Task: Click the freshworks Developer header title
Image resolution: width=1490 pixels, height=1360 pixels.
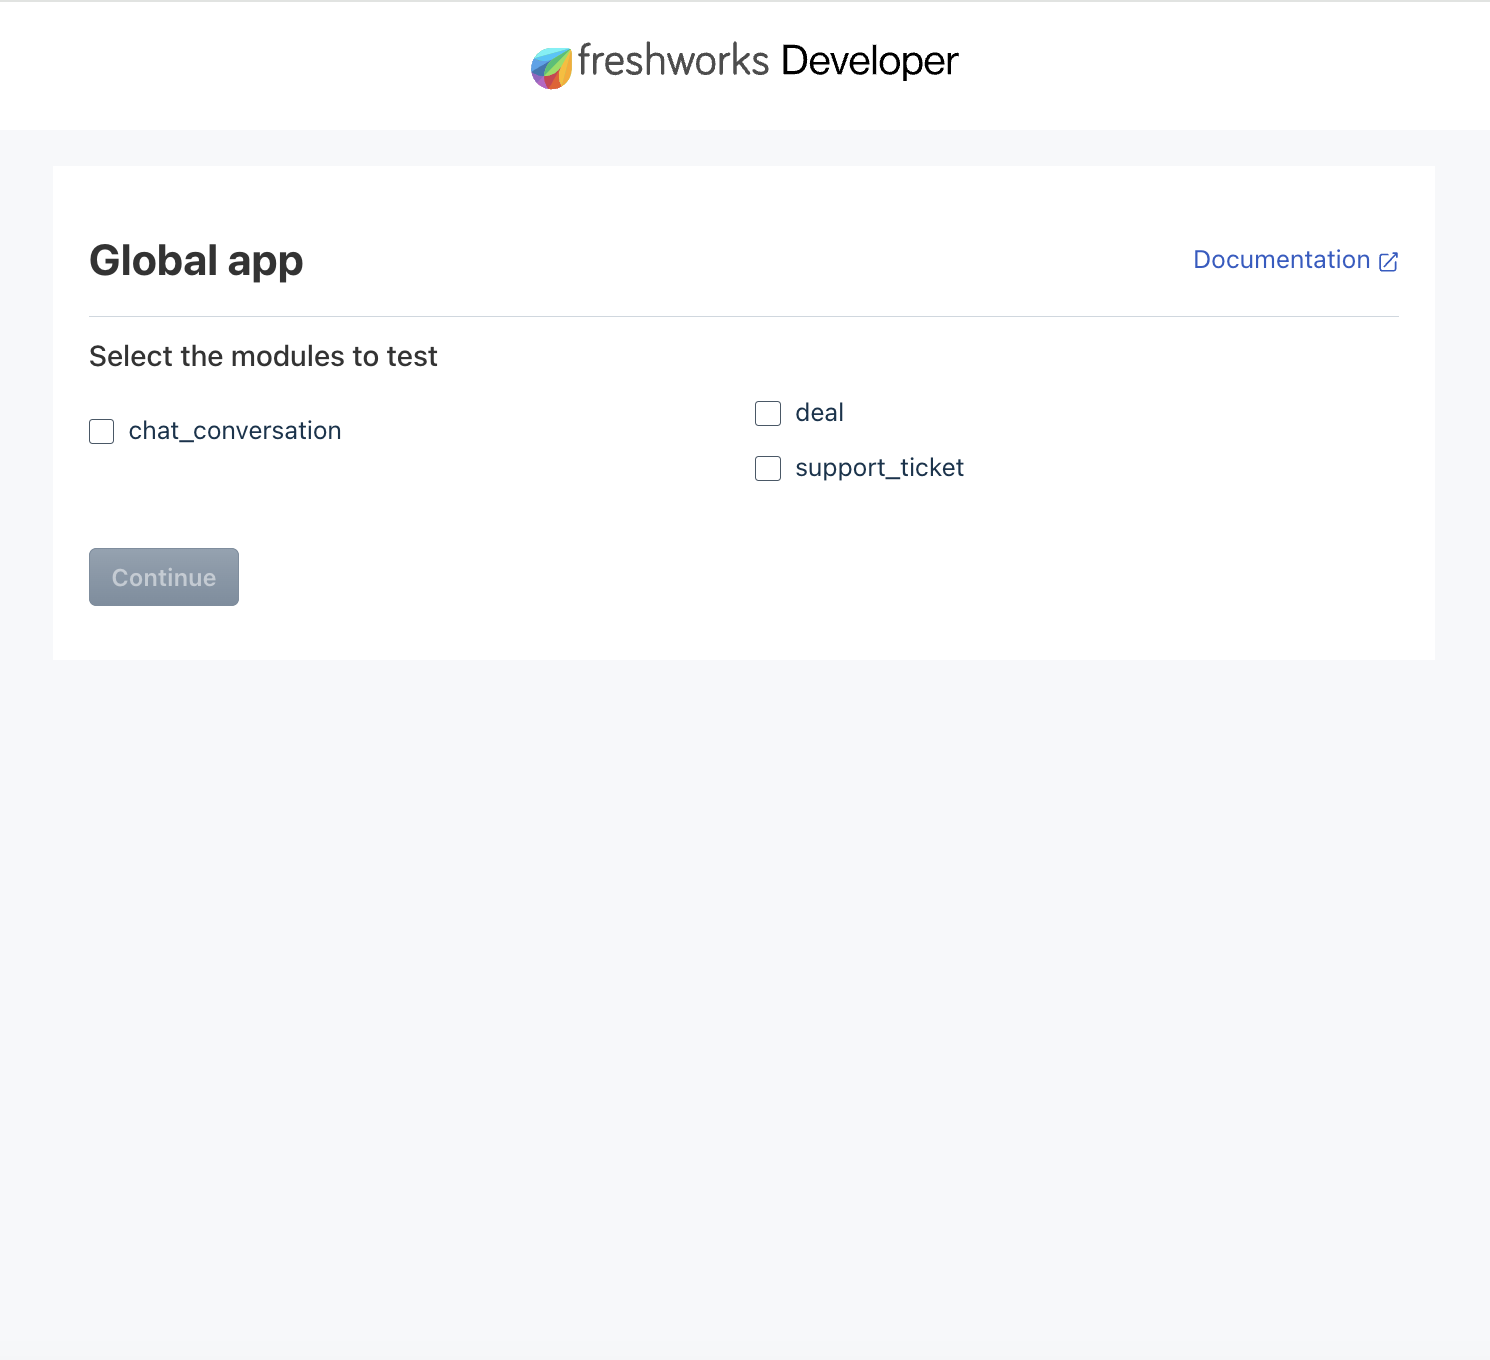Action: pyautogui.click(x=768, y=61)
